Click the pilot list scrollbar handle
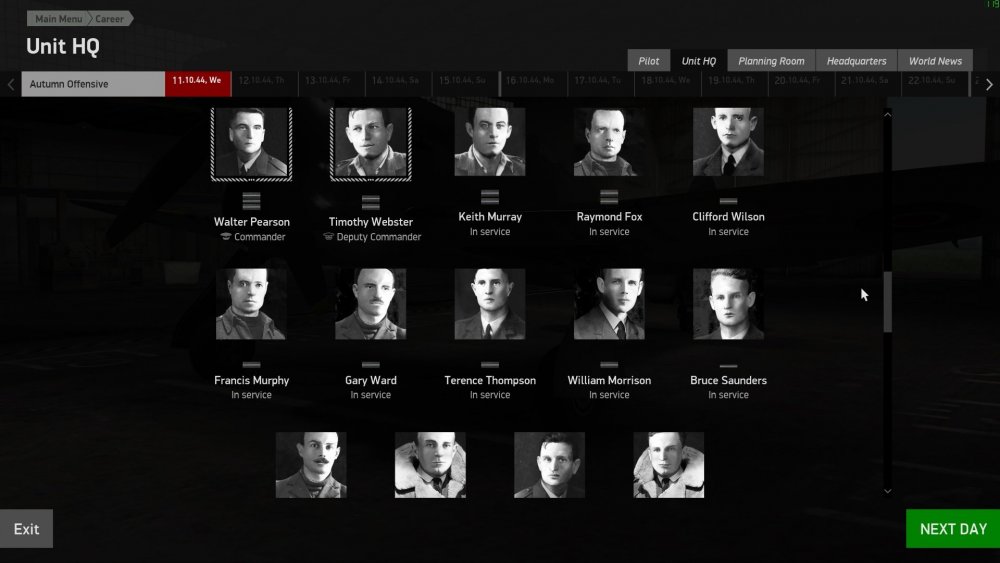This screenshot has width=1000, height=563. [887, 302]
